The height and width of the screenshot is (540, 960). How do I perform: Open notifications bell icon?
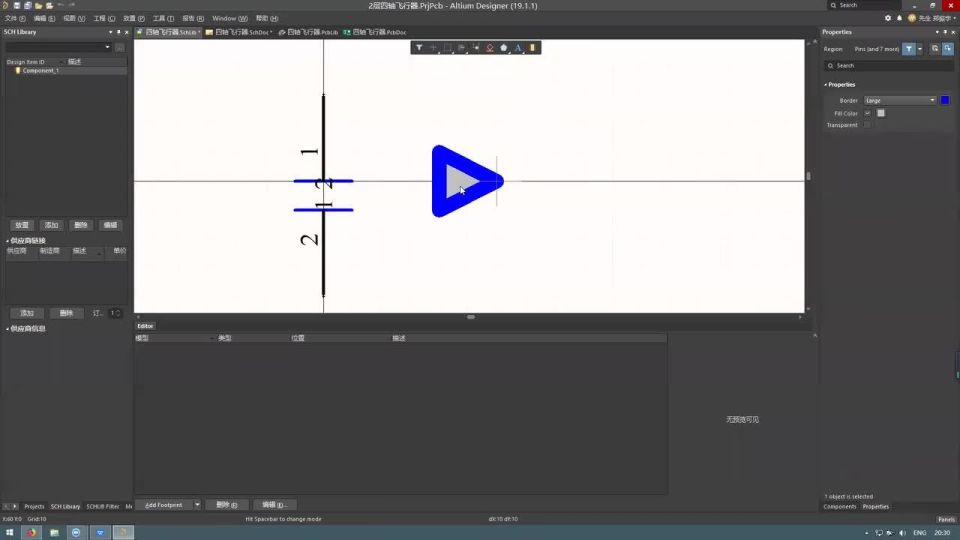899,18
